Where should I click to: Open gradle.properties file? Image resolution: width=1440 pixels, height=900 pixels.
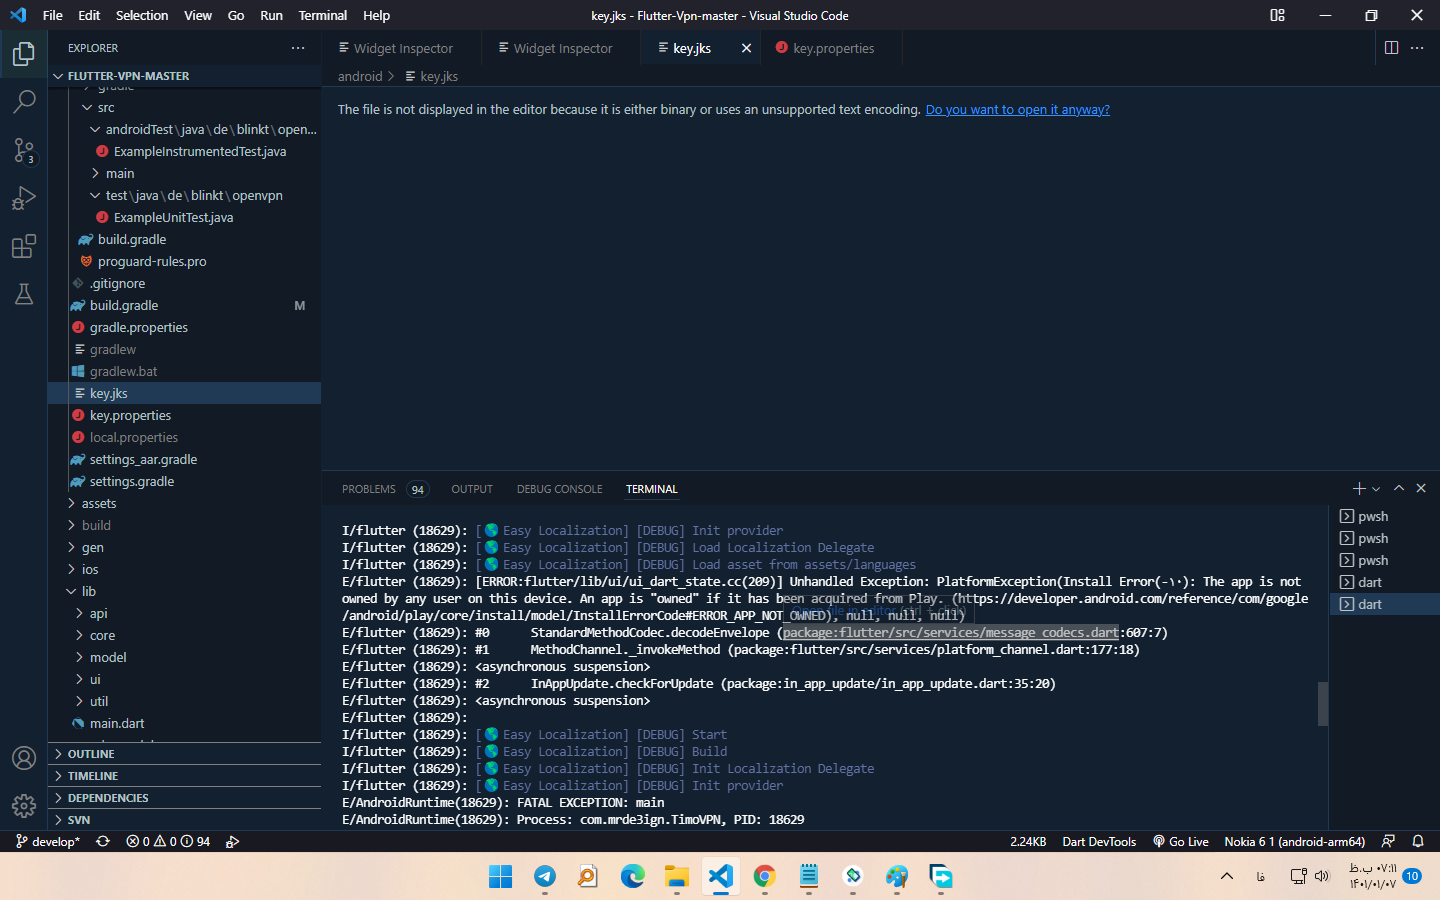coord(139,328)
